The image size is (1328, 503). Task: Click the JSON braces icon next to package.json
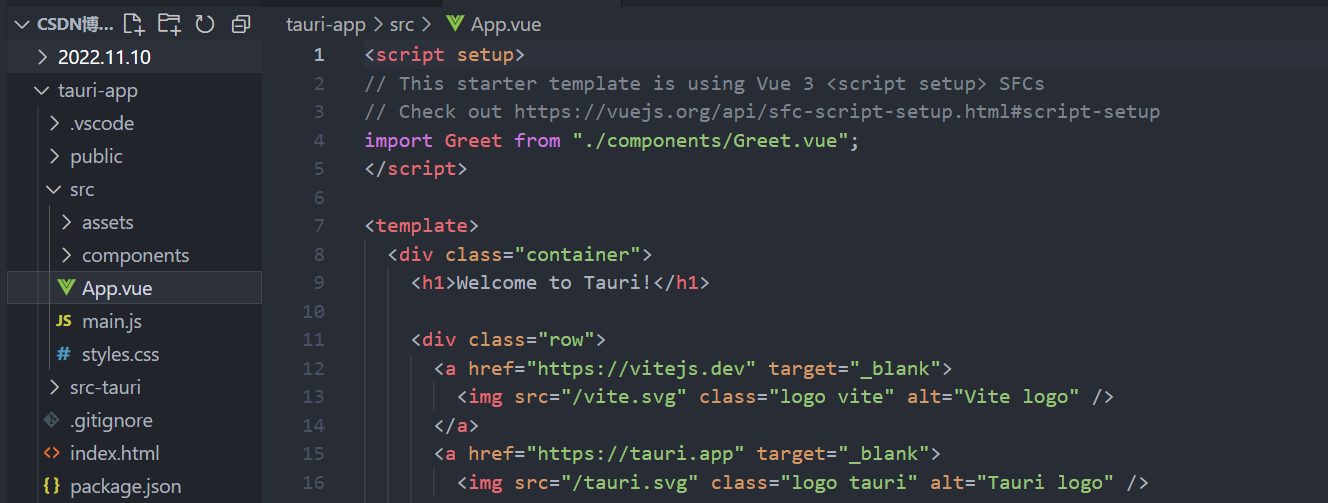point(52,486)
